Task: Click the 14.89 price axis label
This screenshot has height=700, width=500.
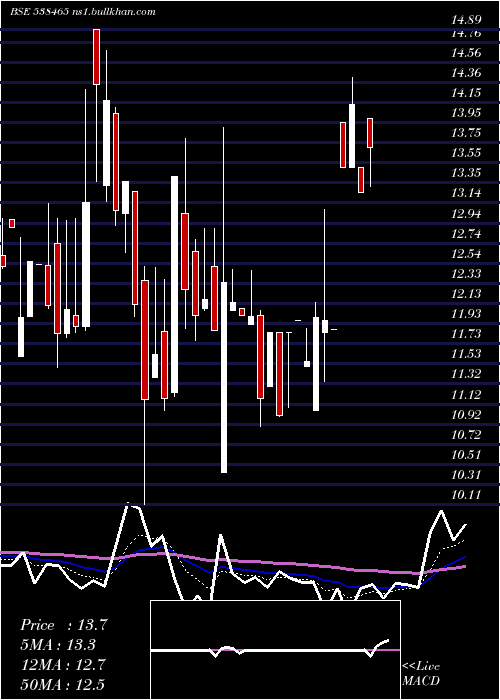Action: (466, 20)
